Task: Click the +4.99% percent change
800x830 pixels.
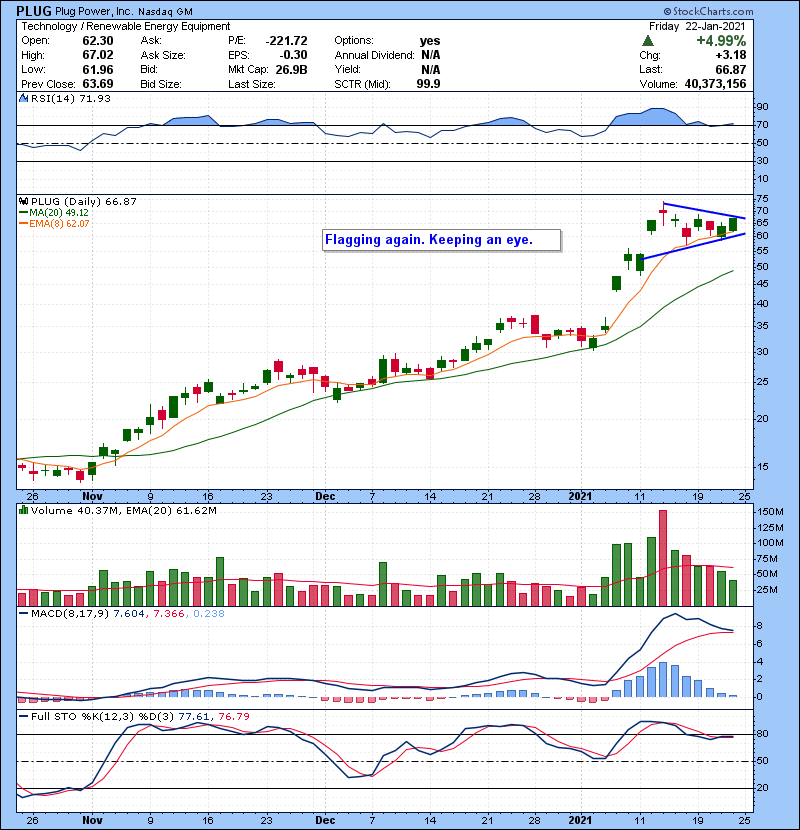Action: click(721, 41)
